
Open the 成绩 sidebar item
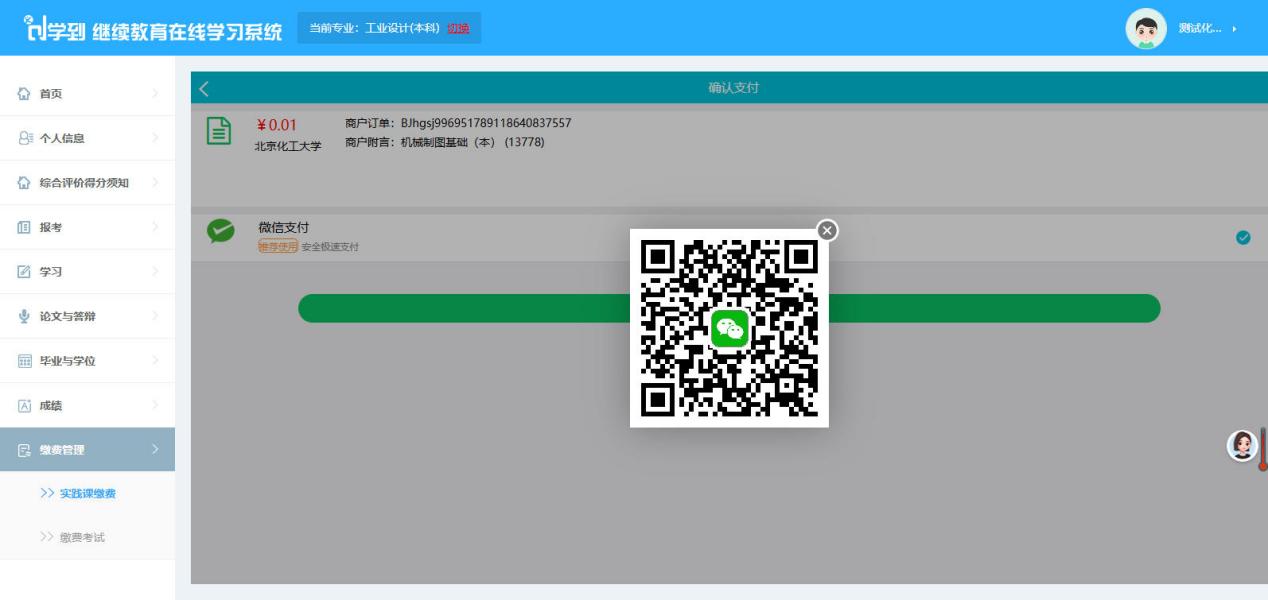coord(87,405)
